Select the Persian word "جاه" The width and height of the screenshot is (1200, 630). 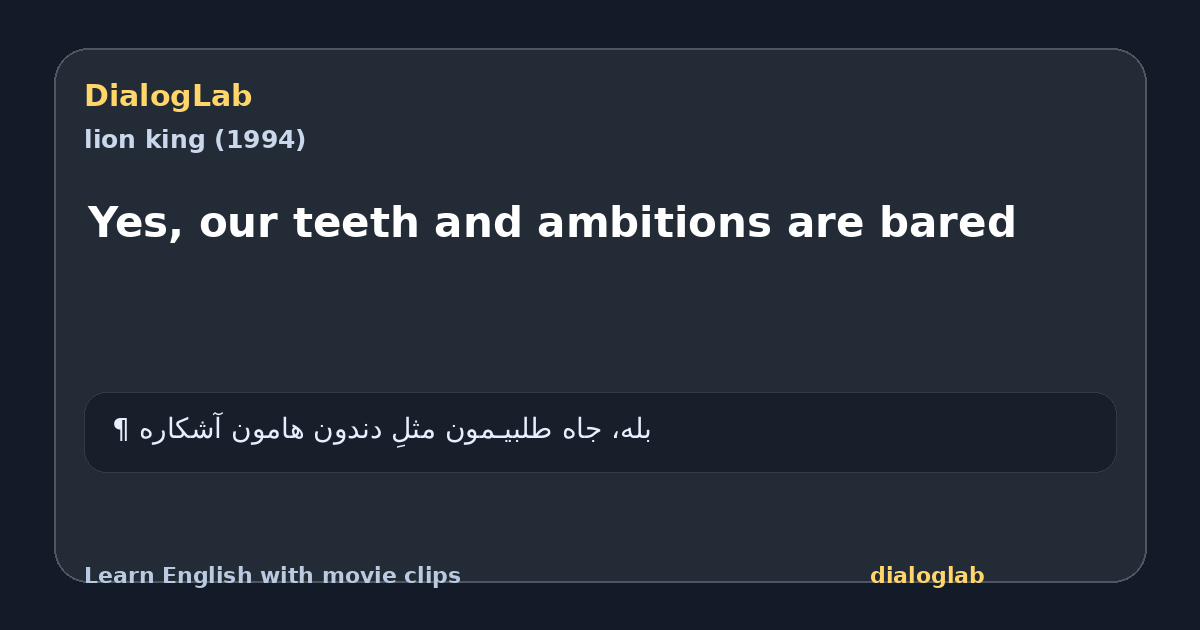pos(582,430)
